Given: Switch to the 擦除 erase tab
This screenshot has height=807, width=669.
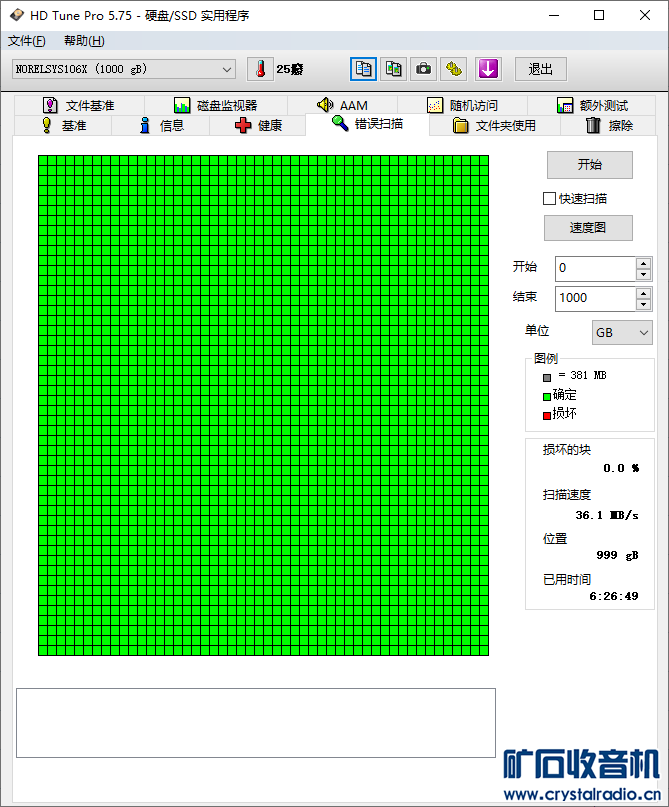Looking at the screenshot, I should pyautogui.click(x=609, y=126).
